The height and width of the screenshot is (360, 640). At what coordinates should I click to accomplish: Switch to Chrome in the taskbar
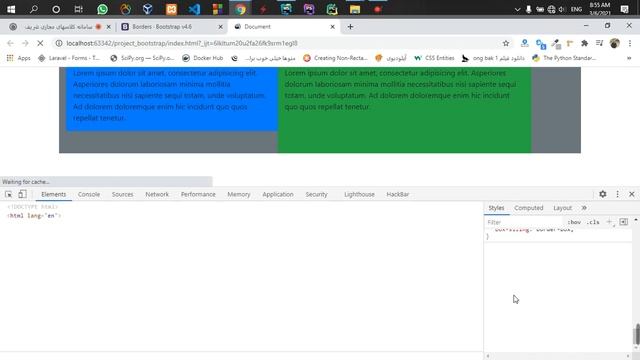240,9
